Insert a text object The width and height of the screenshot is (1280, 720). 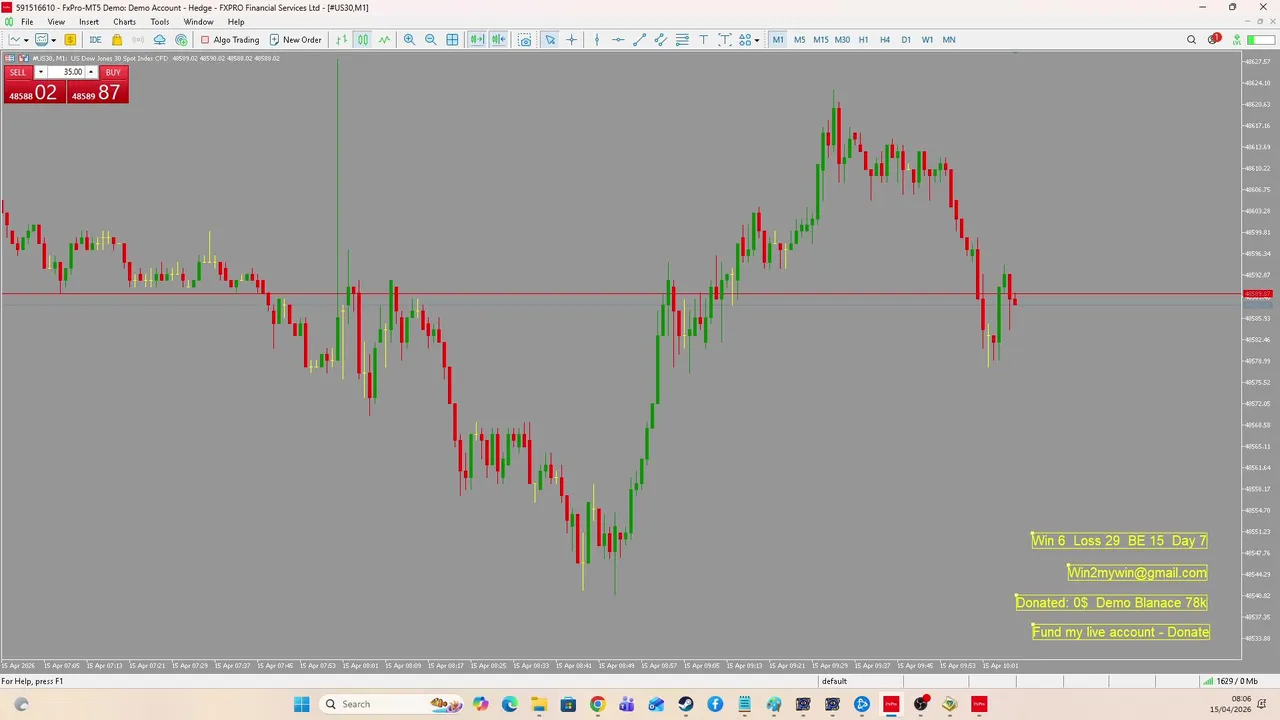704,40
